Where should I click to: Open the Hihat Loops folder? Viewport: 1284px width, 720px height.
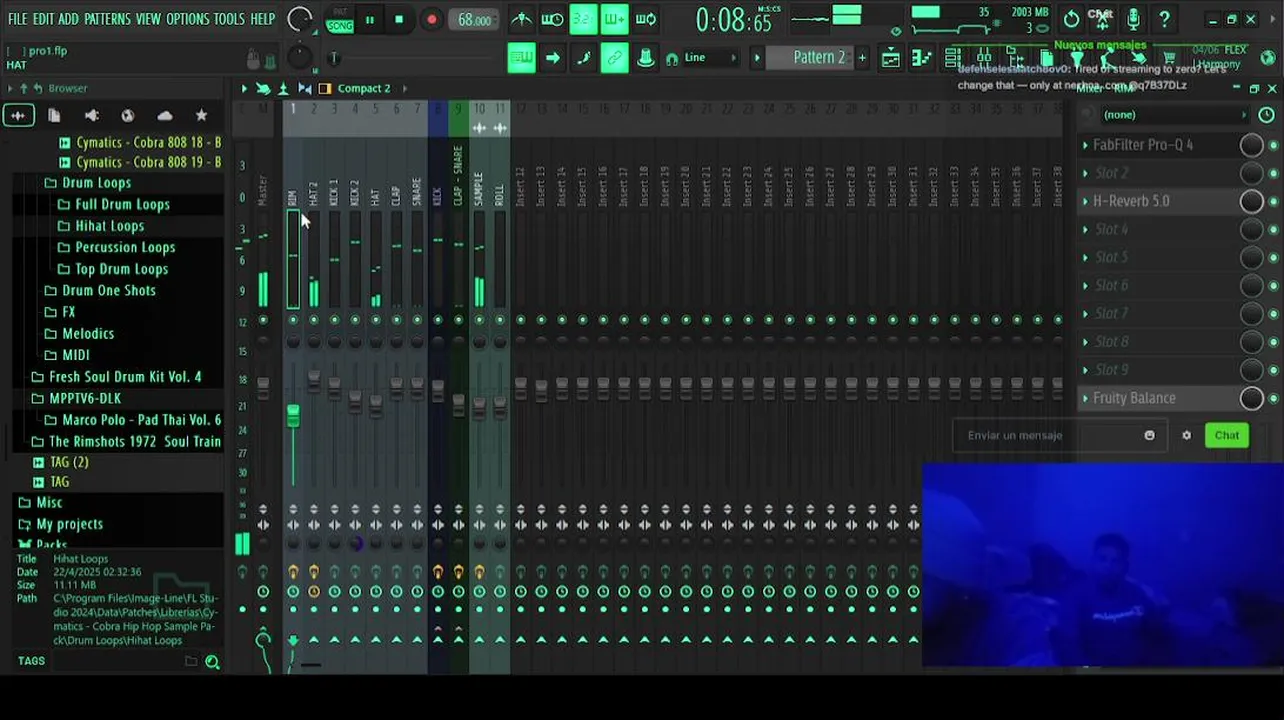[109, 226]
